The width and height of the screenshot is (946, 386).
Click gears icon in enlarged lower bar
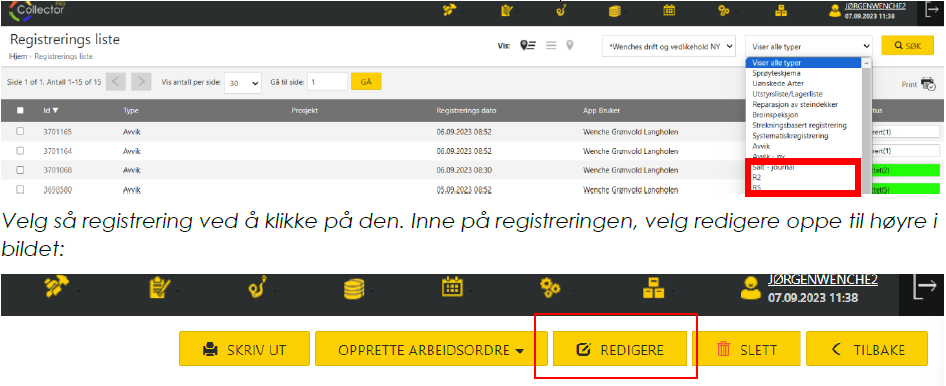(550, 288)
